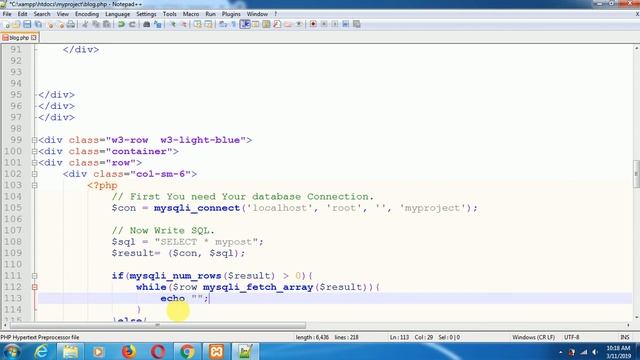This screenshot has height=360, width=640.
Task: Select the blog.php tab
Action: pyautogui.click(x=19, y=38)
